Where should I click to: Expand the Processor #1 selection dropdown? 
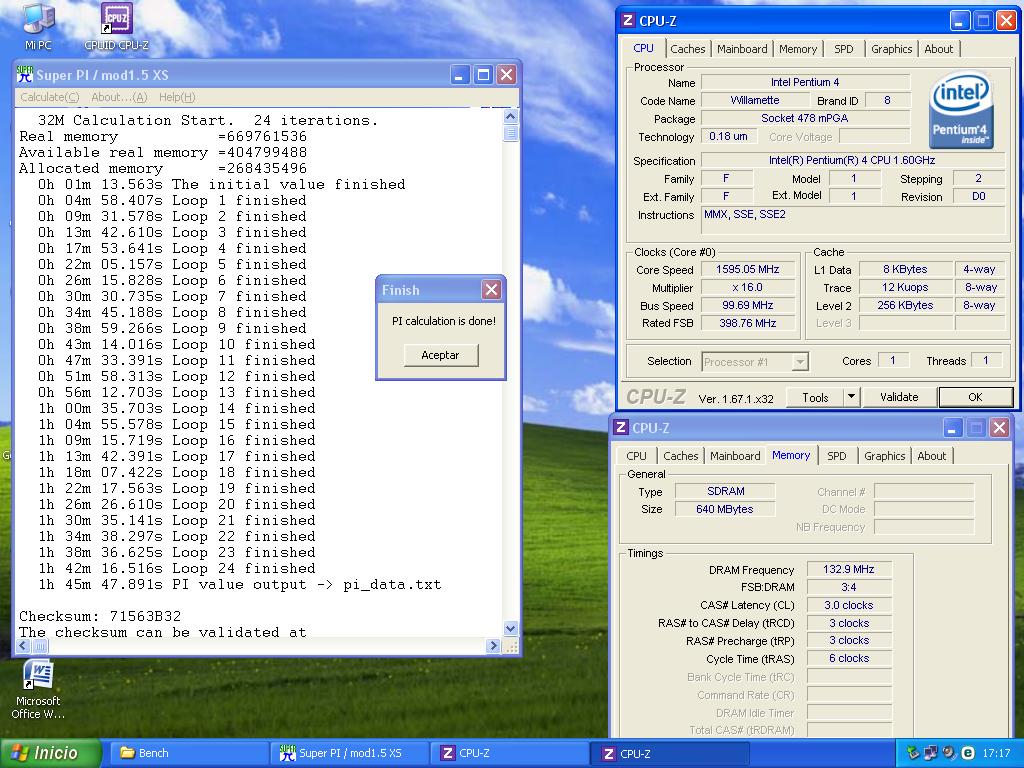click(800, 362)
